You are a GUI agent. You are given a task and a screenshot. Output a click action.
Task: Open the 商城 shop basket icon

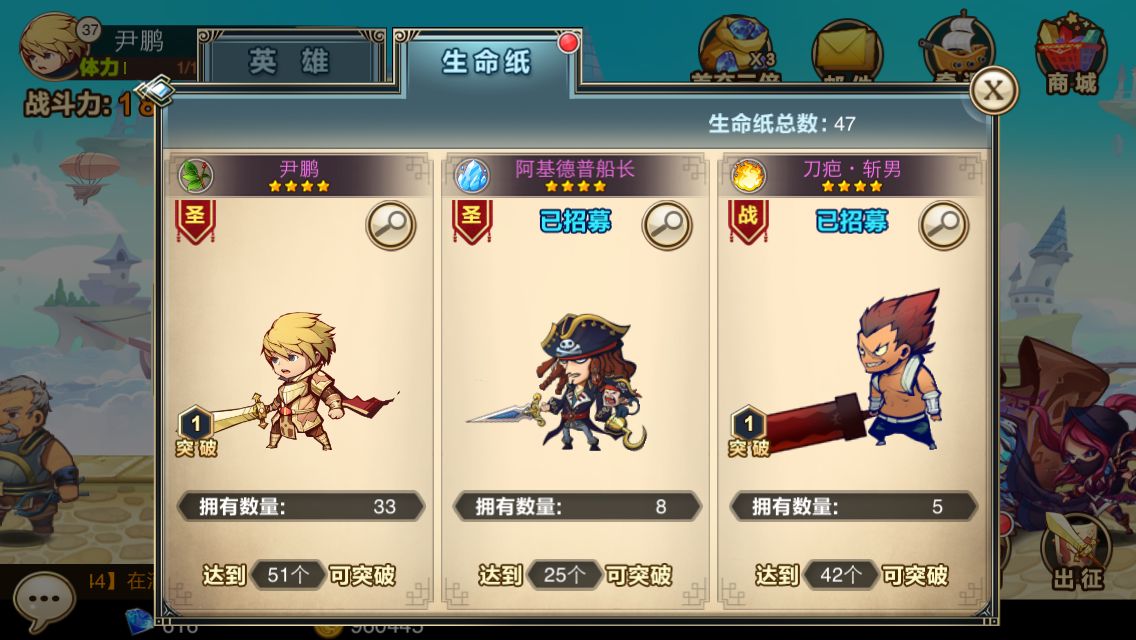pos(1071,53)
